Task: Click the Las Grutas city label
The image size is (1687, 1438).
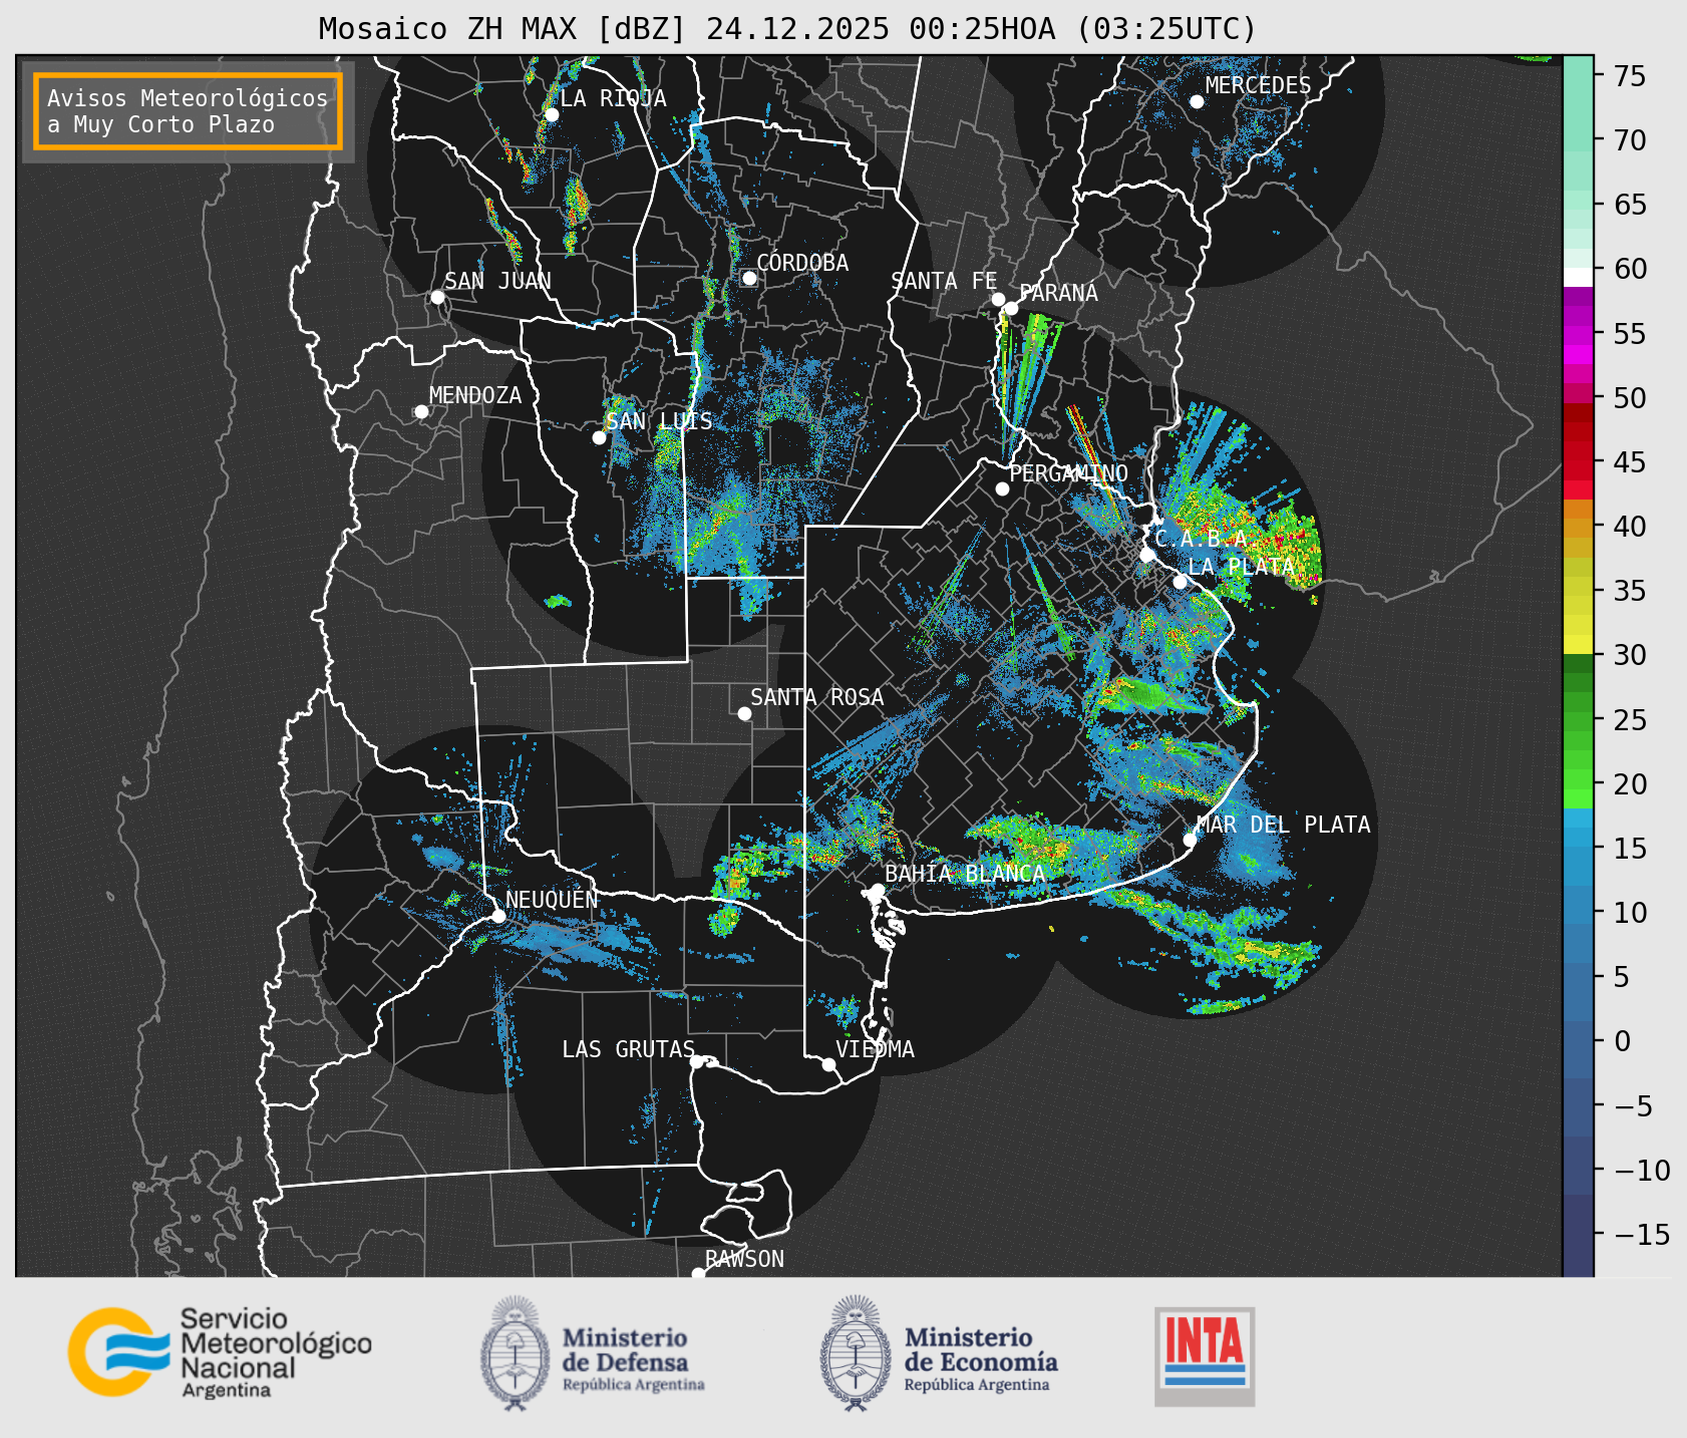Action: (x=627, y=1049)
